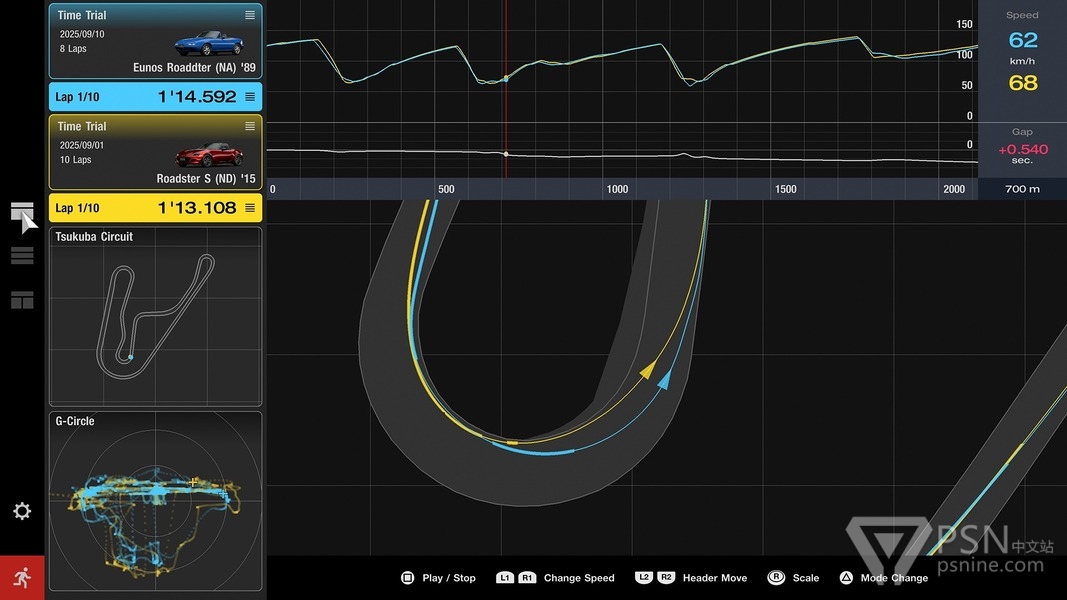
Task: Click the 1000 mark on the distance axis
Action: click(617, 189)
